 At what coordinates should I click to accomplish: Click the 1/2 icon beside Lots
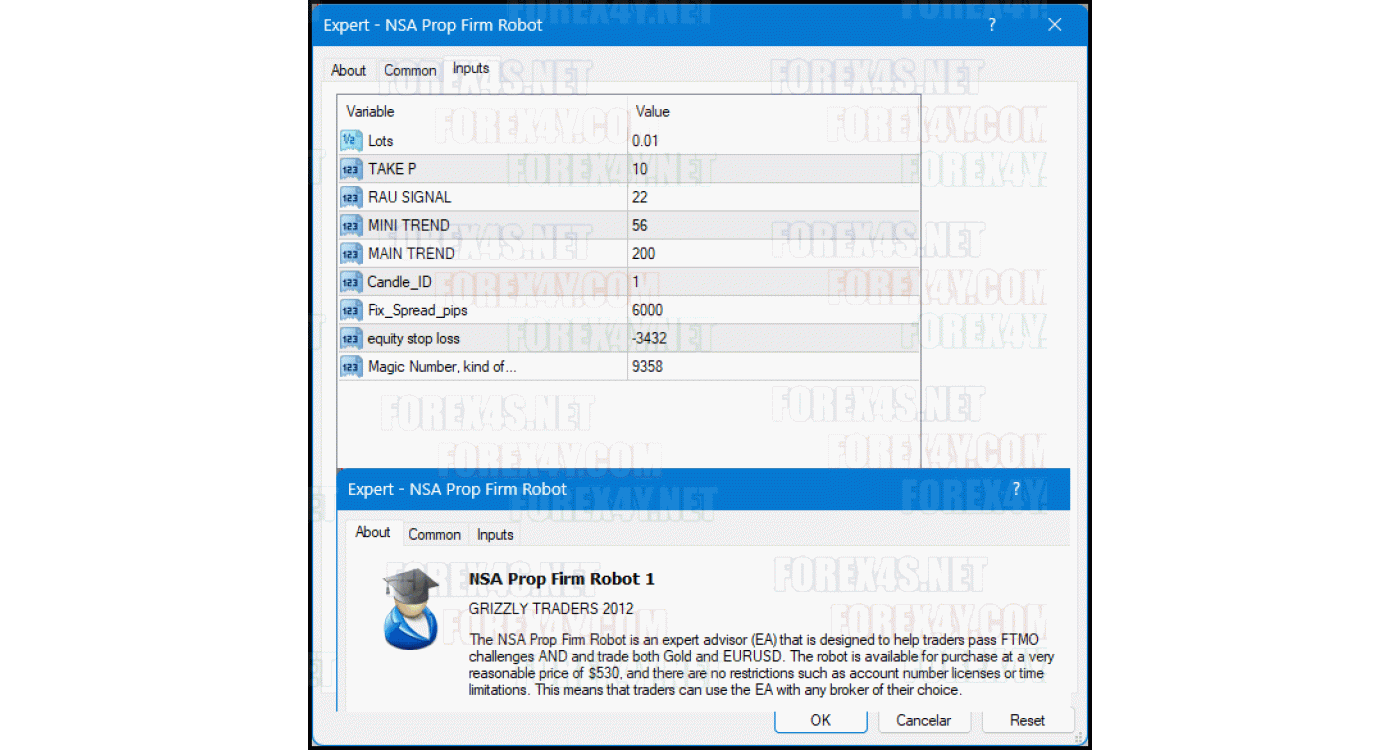tap(351, 141)
